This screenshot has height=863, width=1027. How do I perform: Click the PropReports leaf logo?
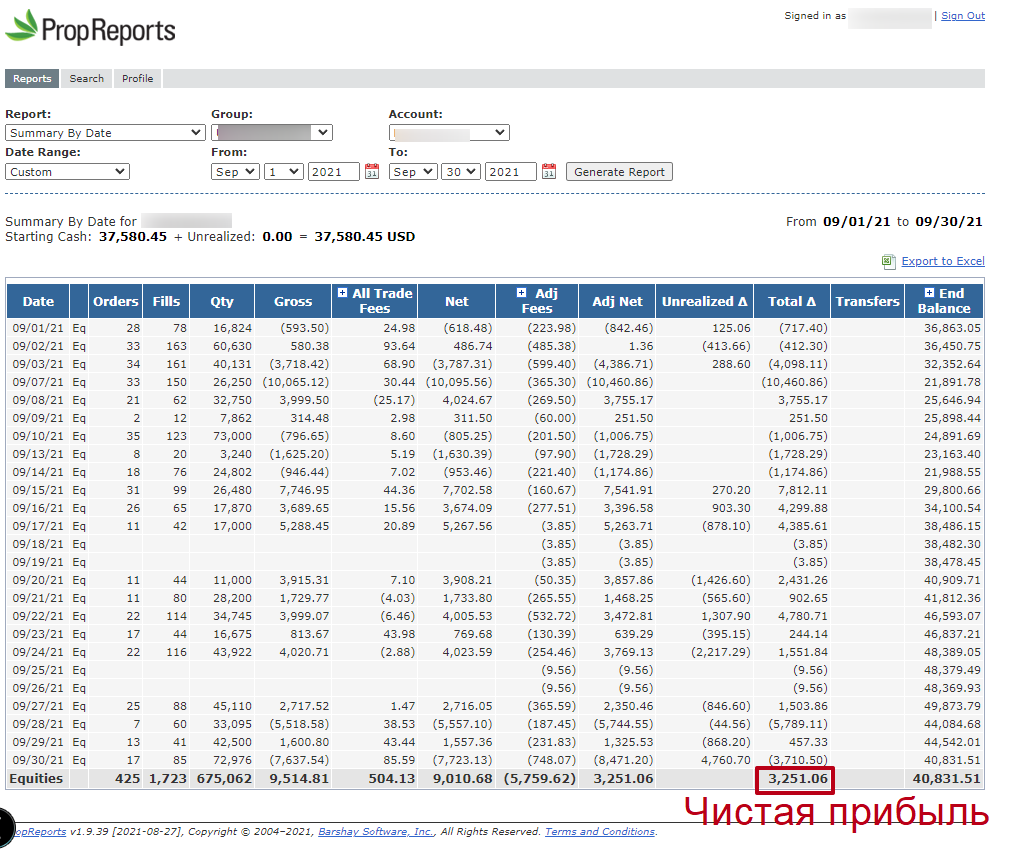point(22,26)
